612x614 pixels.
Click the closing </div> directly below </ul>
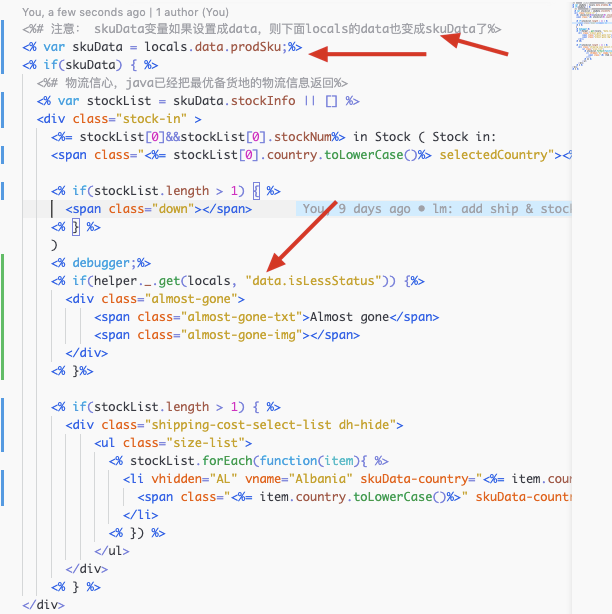[87, 569]
